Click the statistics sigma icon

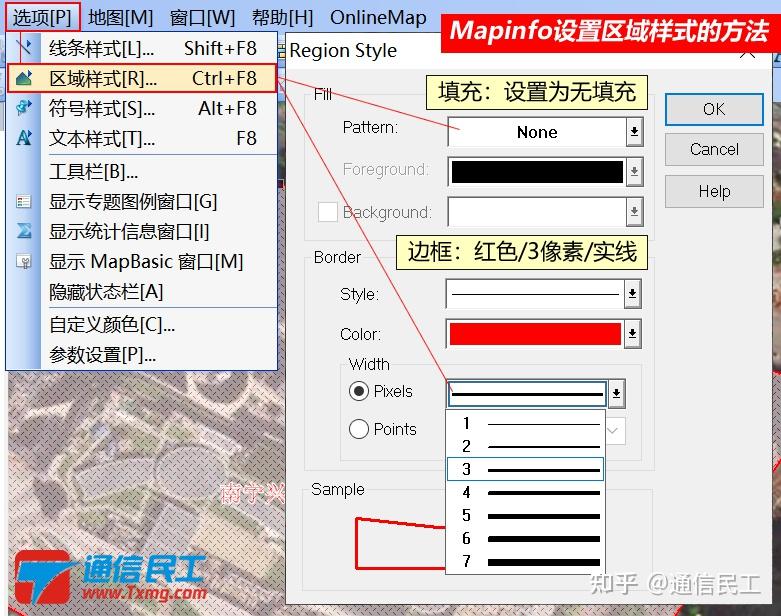tap(23, 231)
